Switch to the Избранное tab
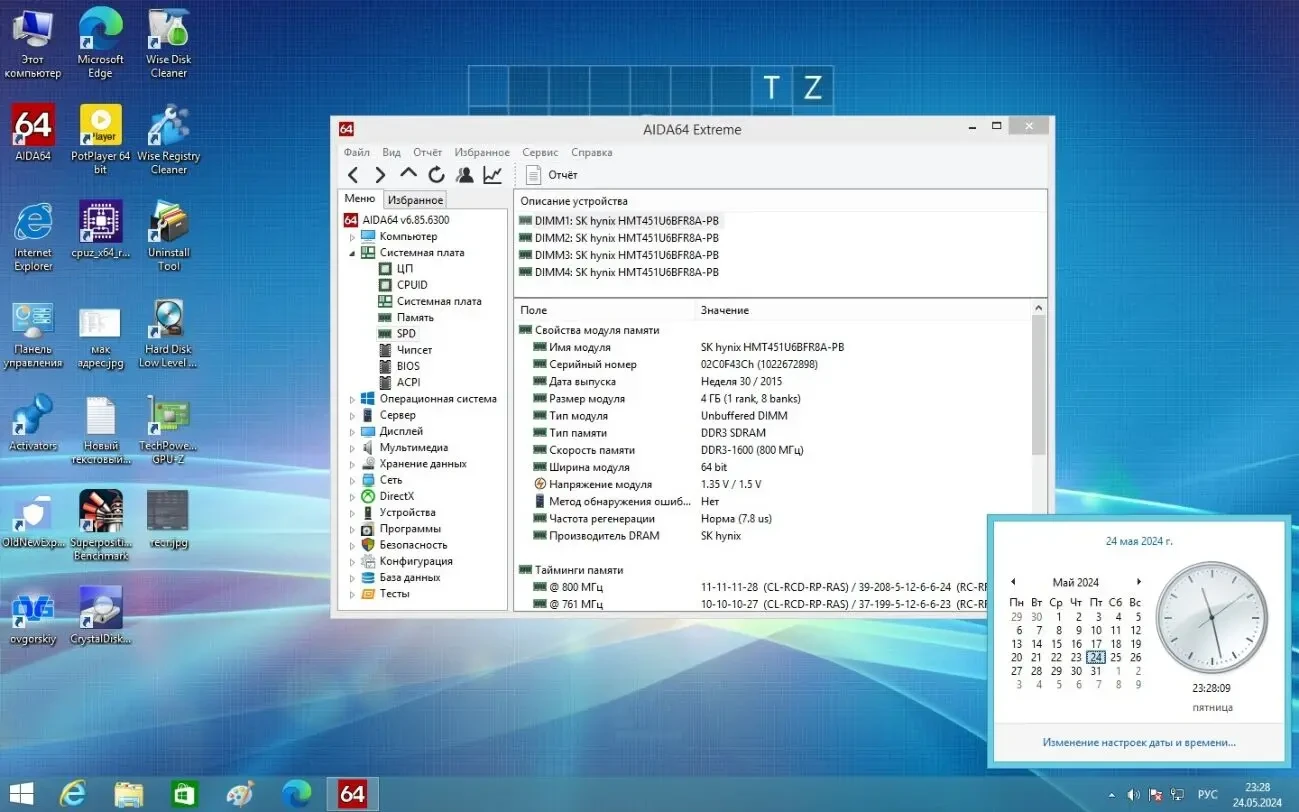Image resolution: width=1299 pixels, height=812 pixels. tap(414, 199)
